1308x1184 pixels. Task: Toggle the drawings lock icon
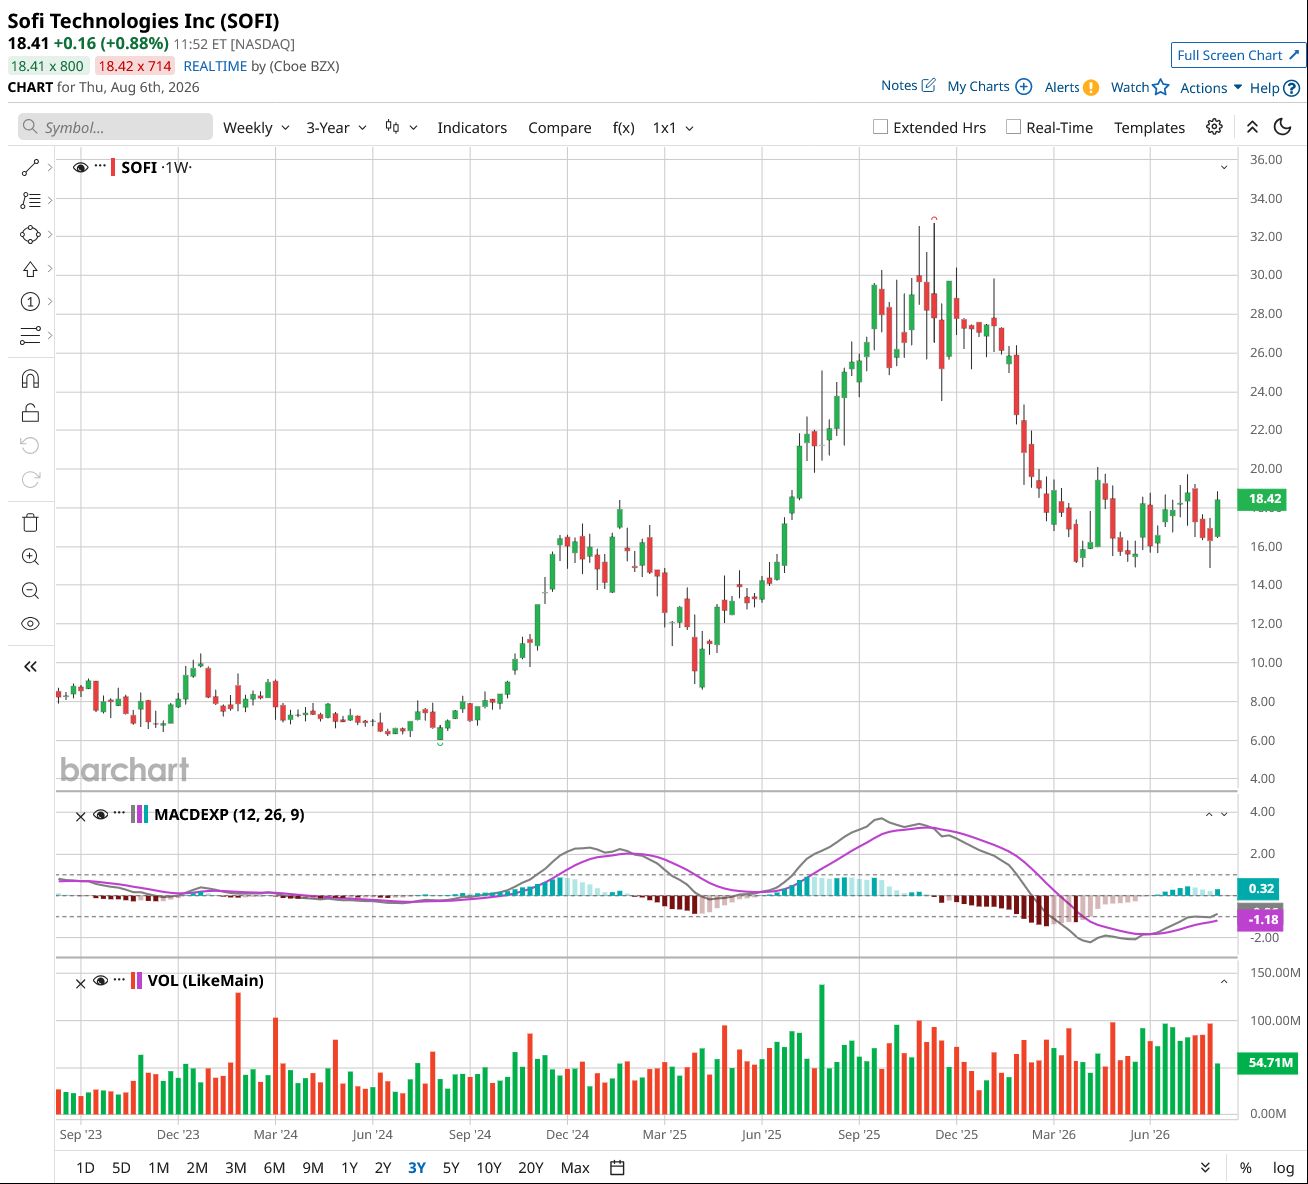(x=30, y=413)
